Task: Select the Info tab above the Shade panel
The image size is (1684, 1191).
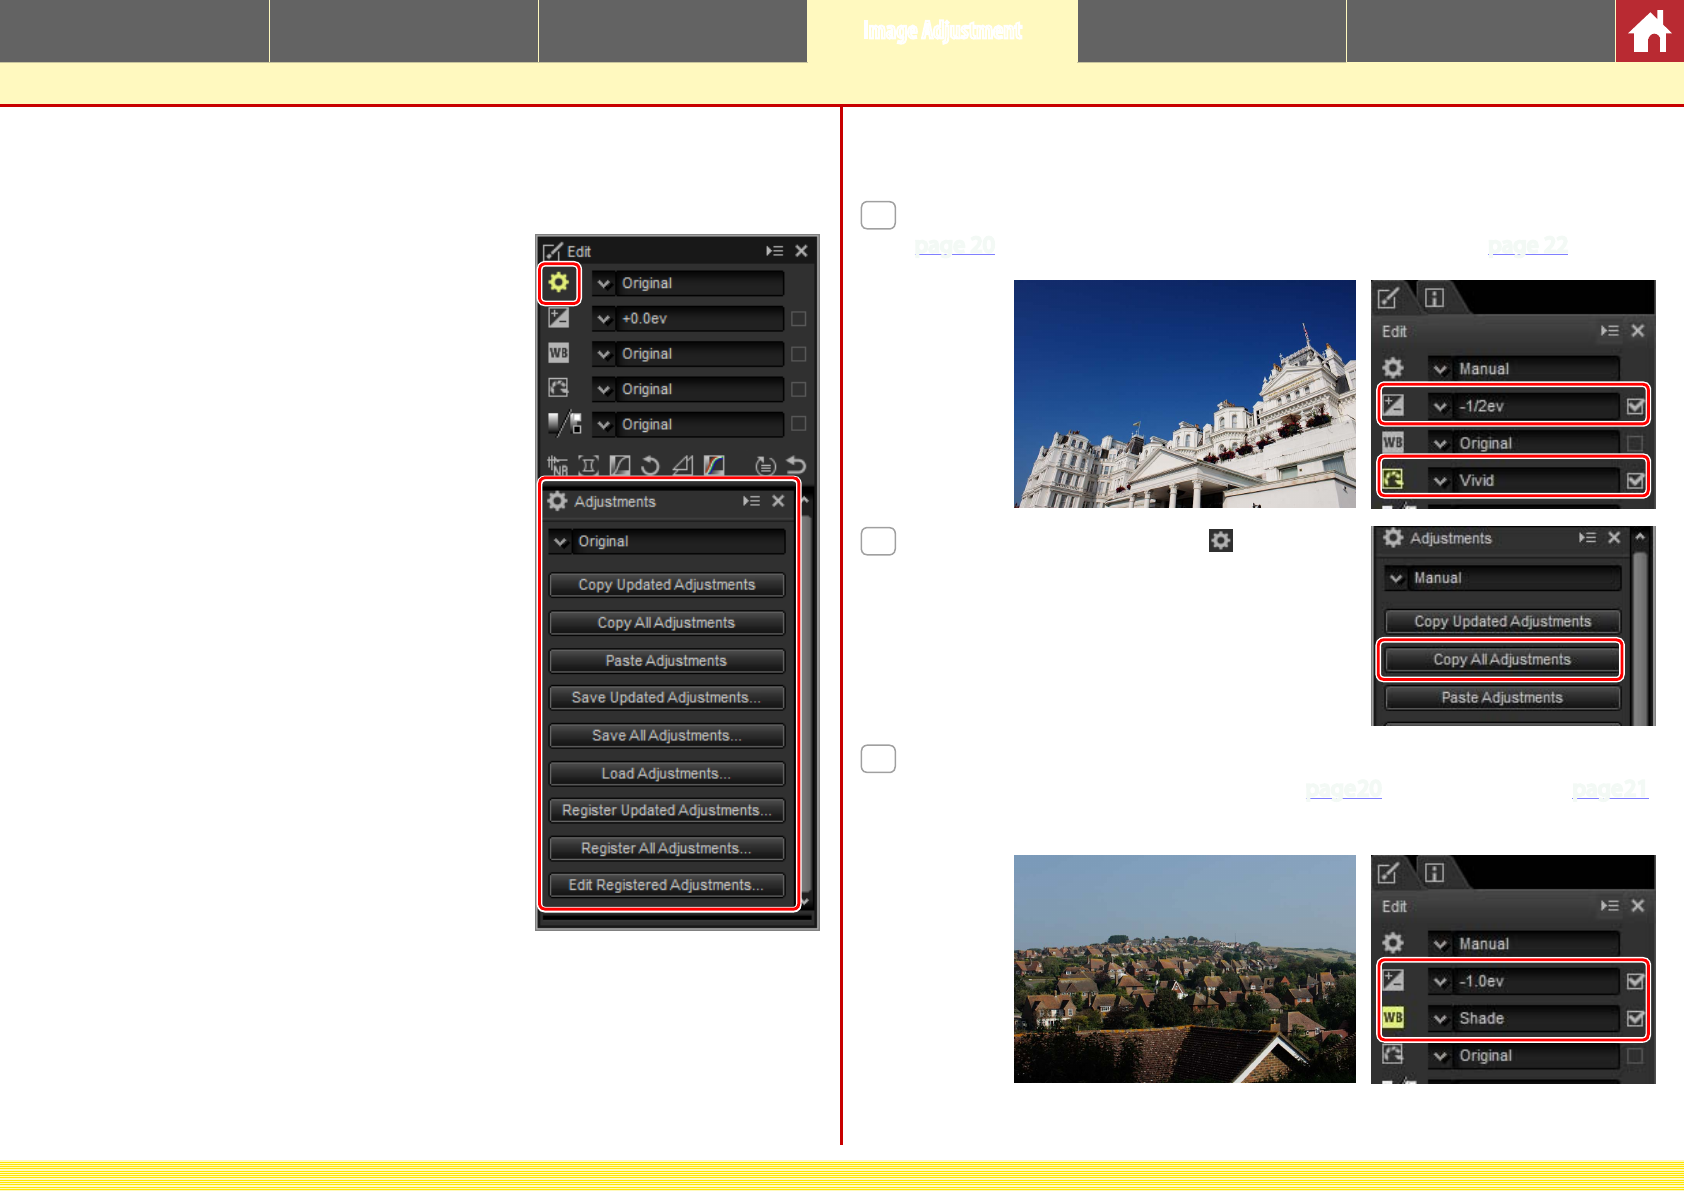Action: pyautogui.click(x=1434, y=873)
